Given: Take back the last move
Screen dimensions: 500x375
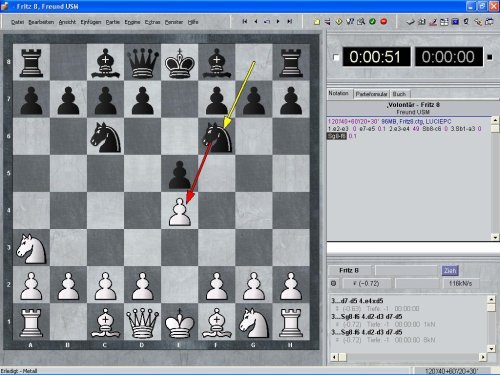Looking at the screenshot, I should 267,21.
